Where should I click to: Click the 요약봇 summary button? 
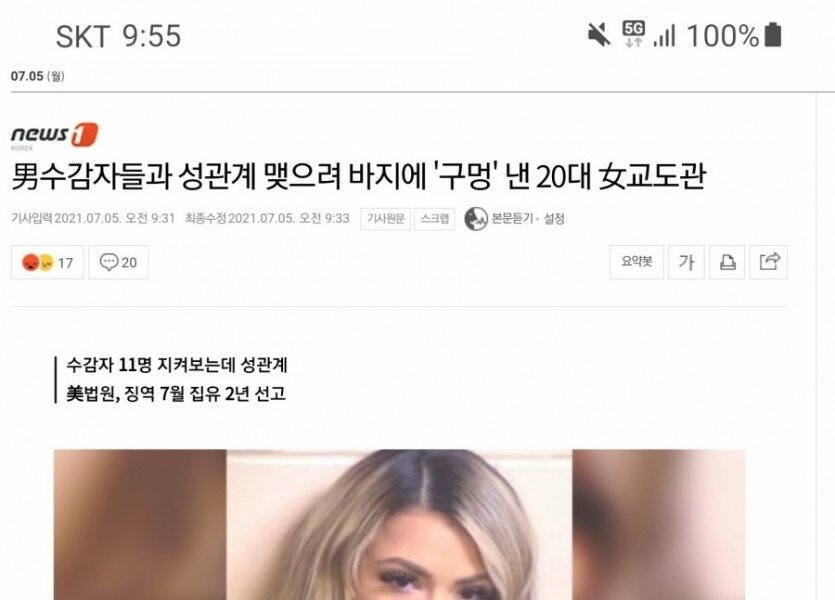point(636,262)
